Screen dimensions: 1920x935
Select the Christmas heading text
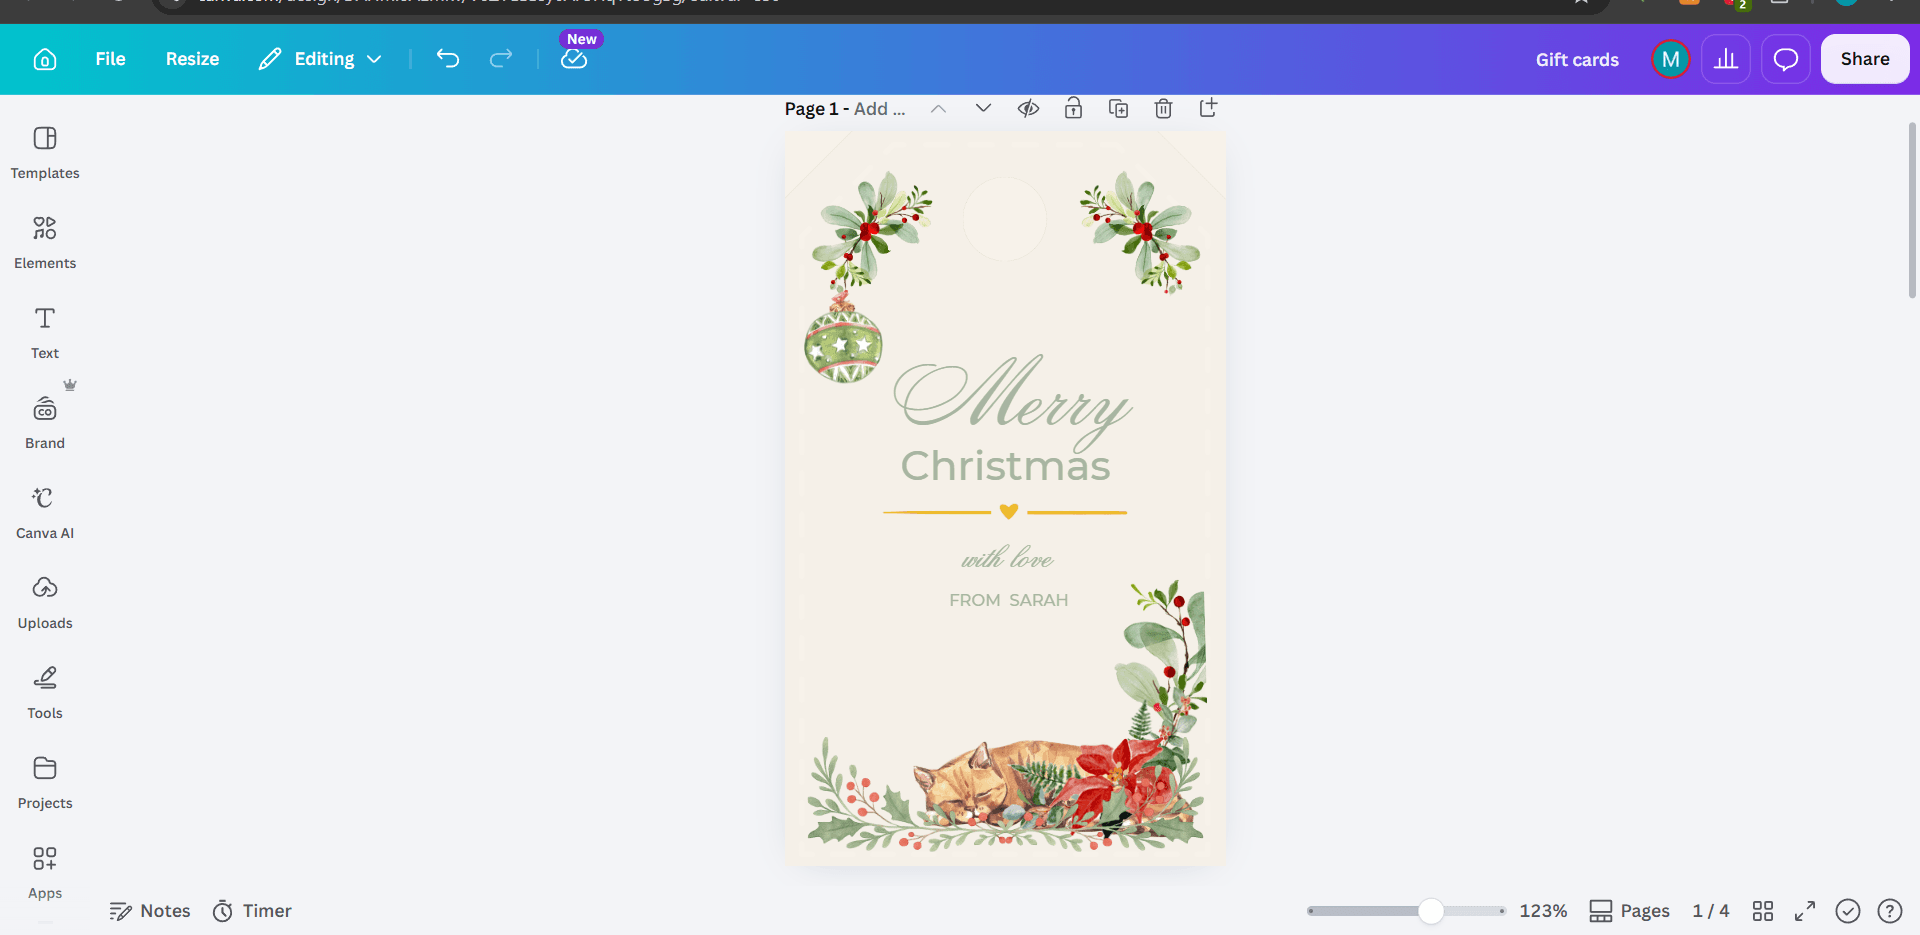1005,466
